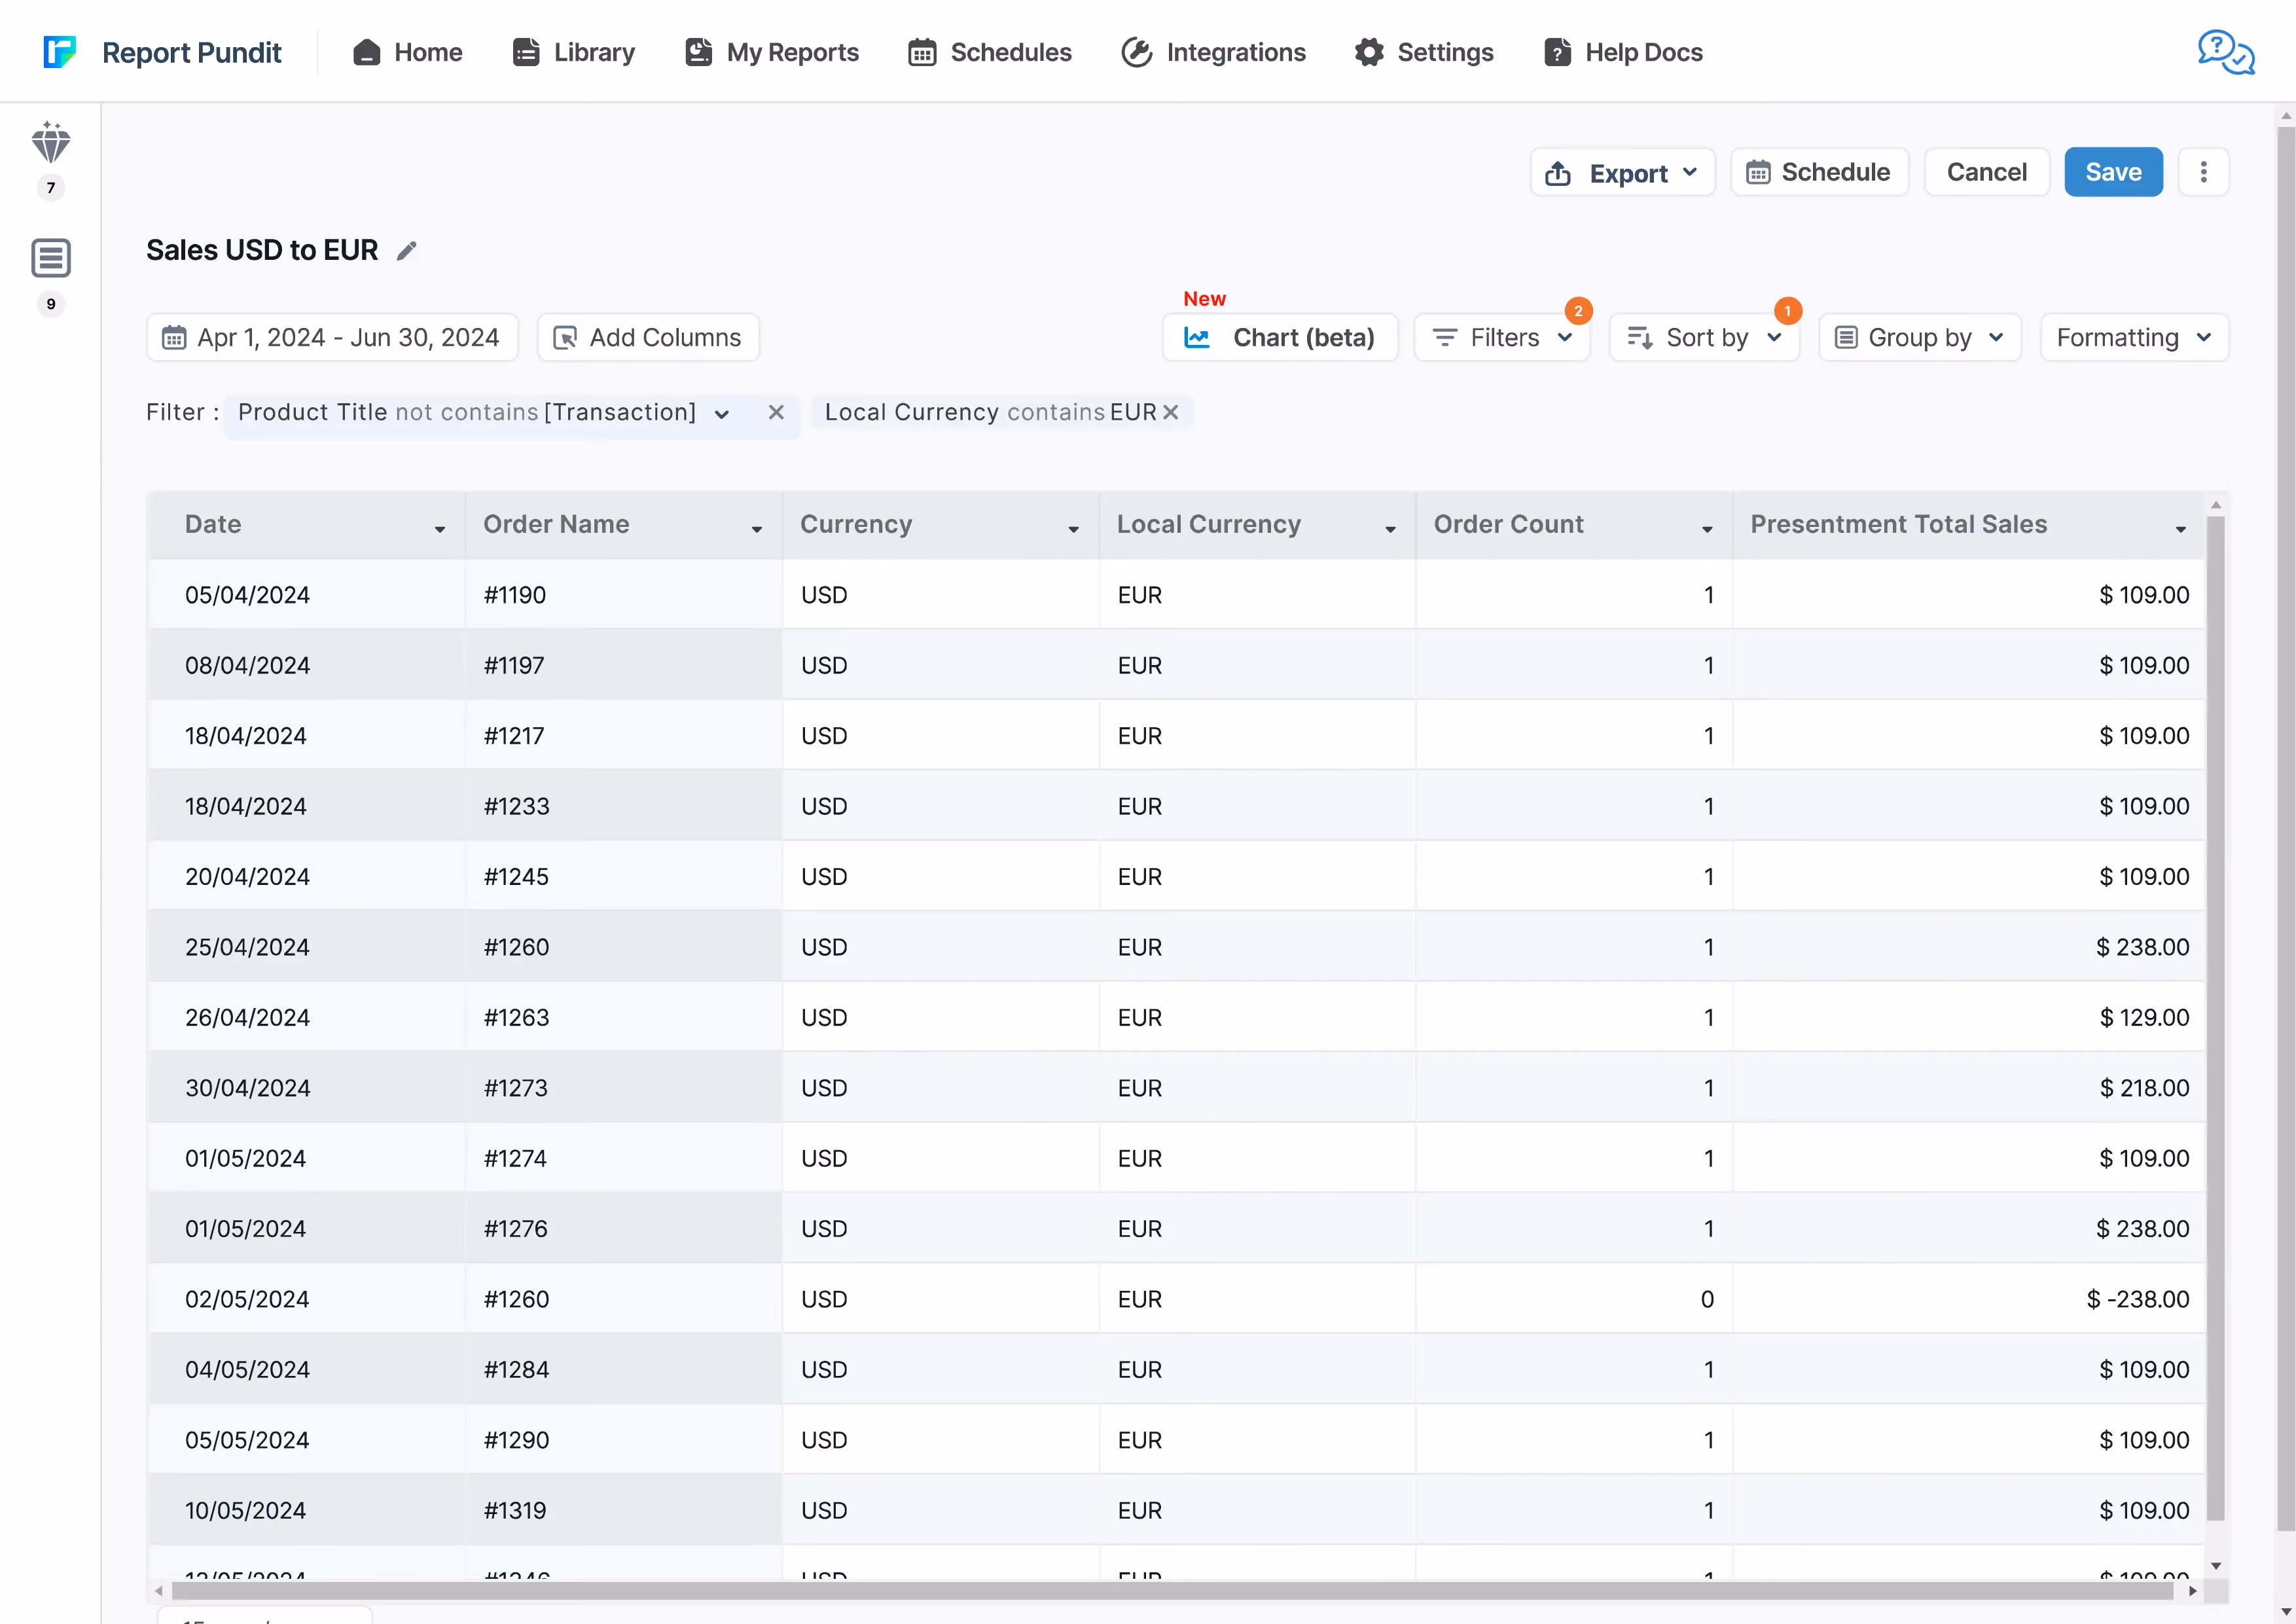The image size is (2296, 1624).
Task: Open Currency column menu arrow
Action: (x=1073, y=529)
